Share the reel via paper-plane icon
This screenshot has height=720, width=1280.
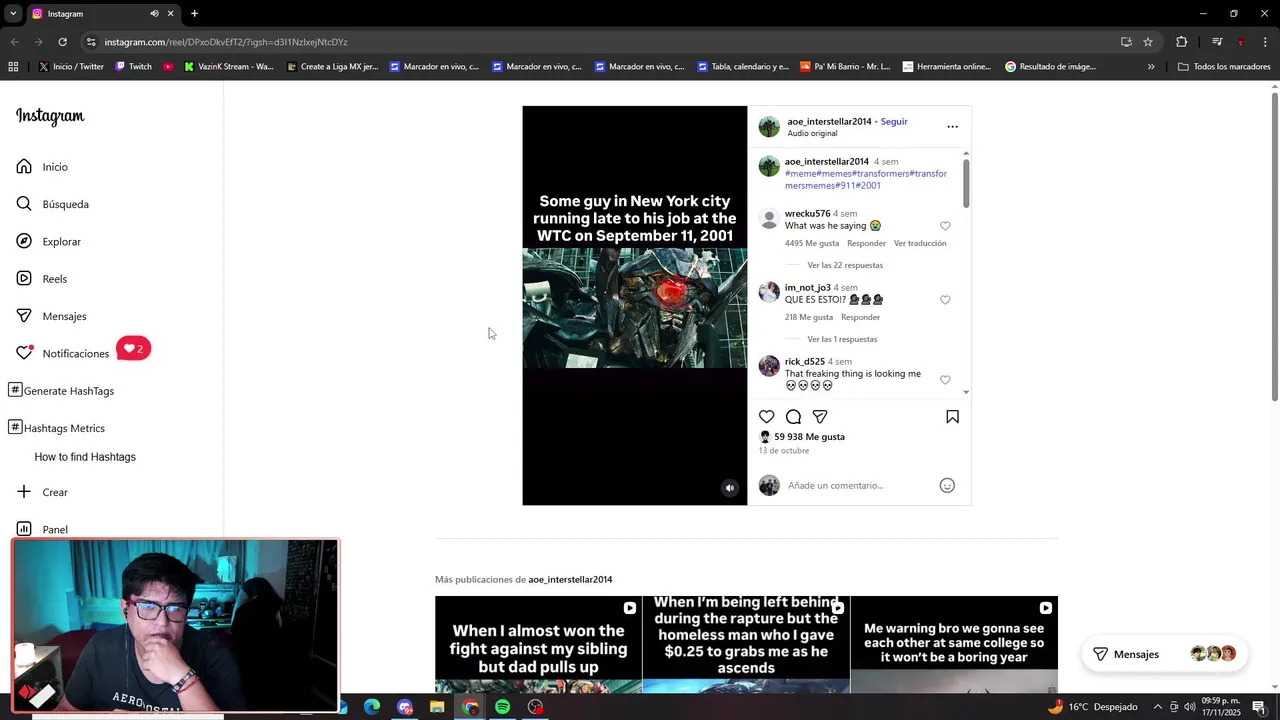(820, 416)
